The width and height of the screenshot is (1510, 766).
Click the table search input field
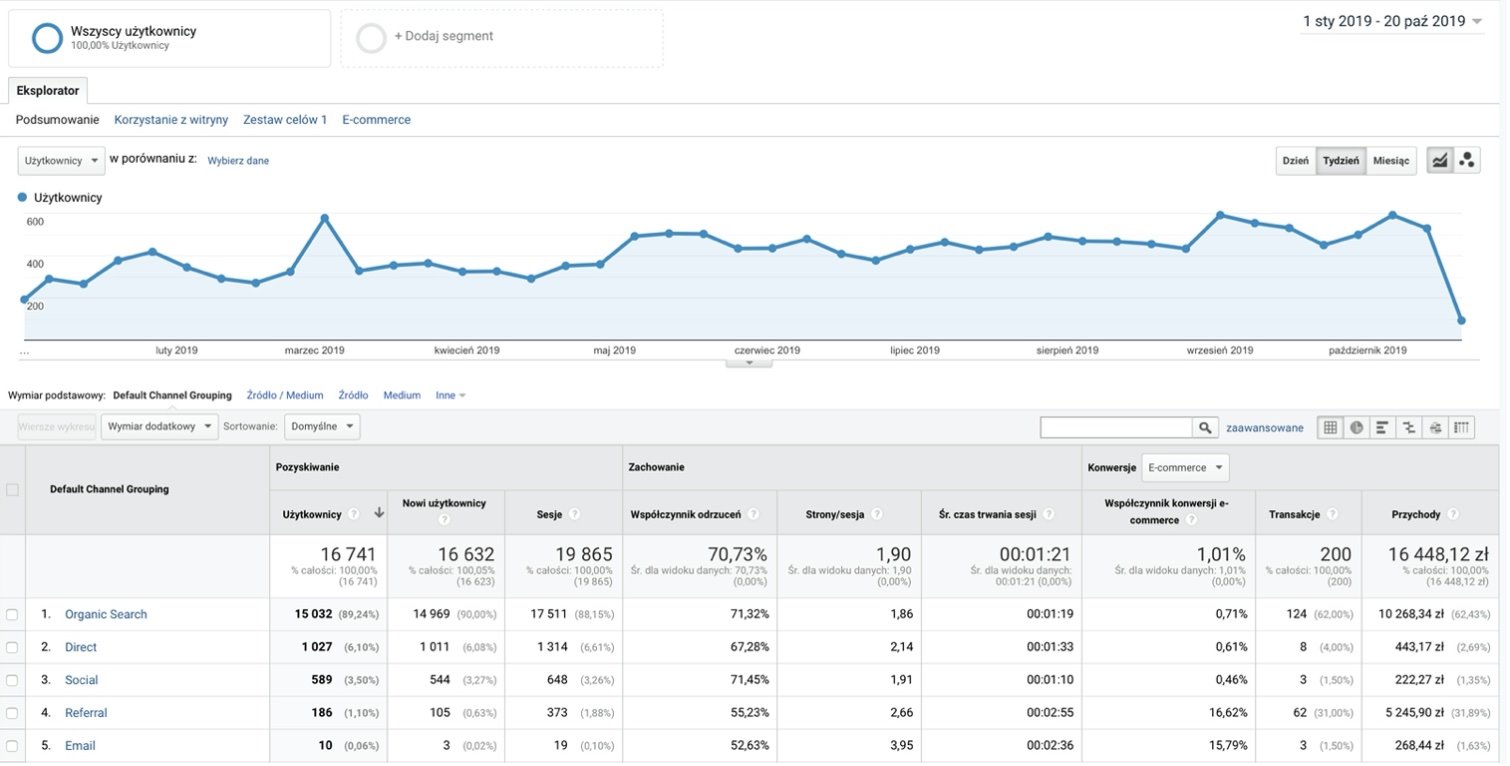(1116, 428)
